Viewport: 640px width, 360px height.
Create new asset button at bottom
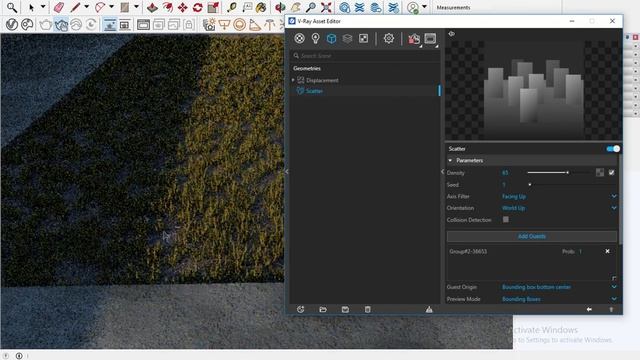pos(300,309)
